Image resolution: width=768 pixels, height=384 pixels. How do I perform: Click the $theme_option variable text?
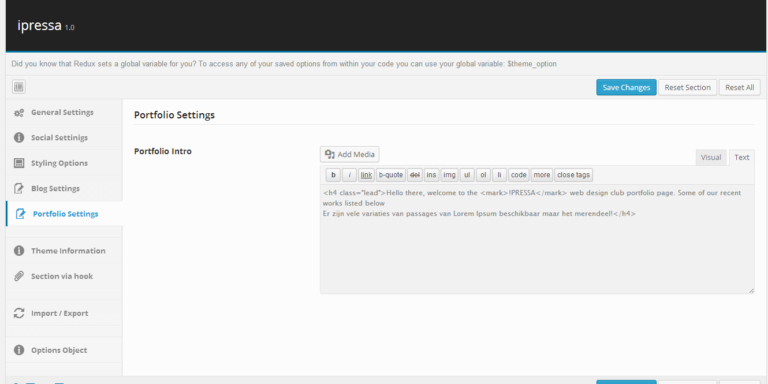[532, 64]
